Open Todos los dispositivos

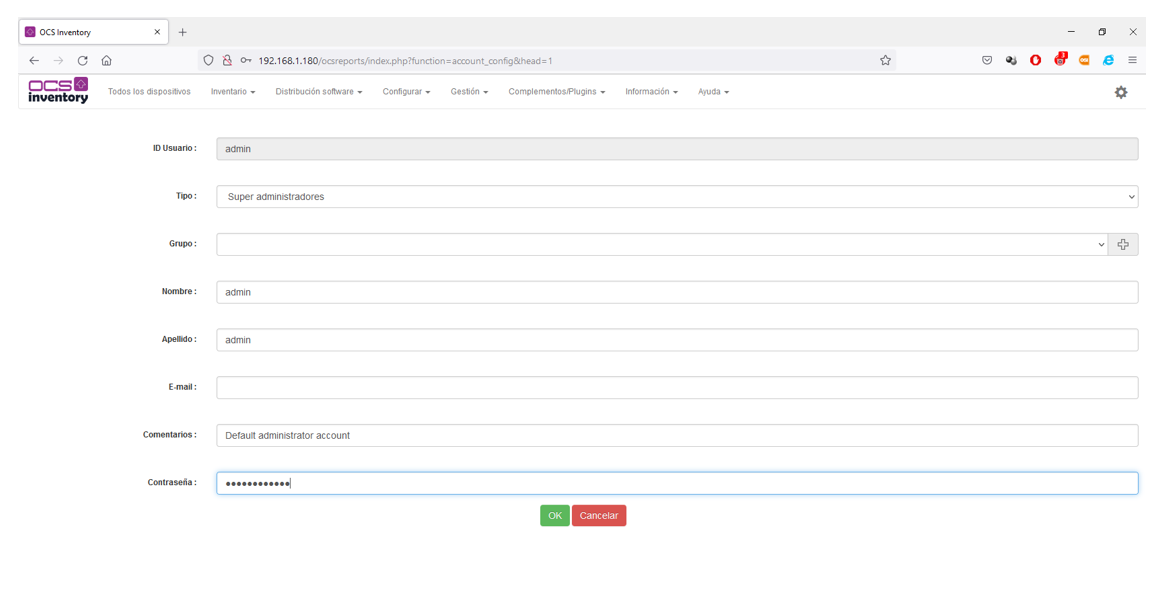pos(149,92)
